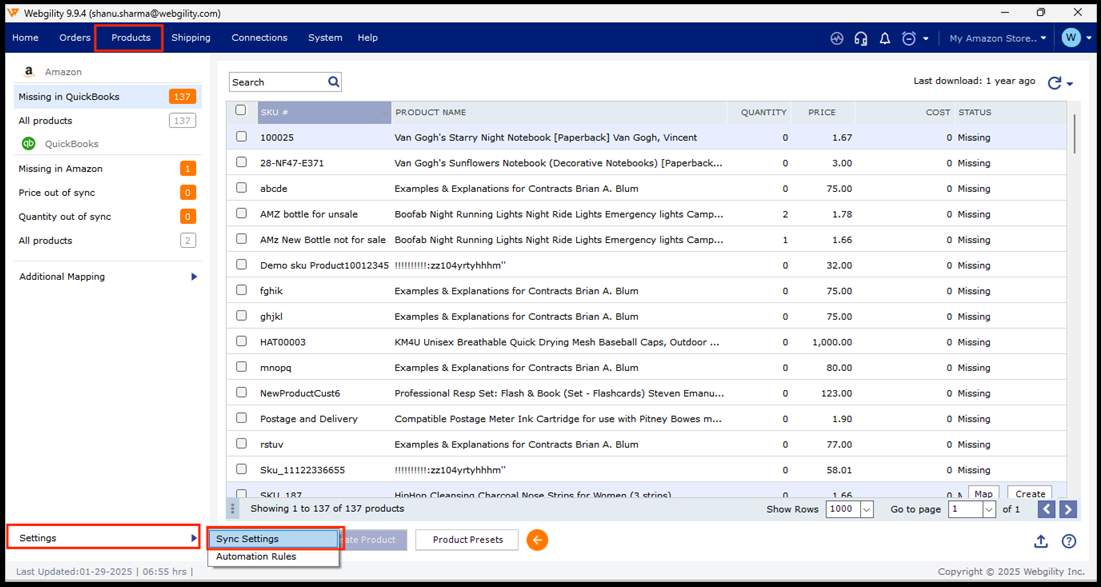Click the upload export icon
This screenshot has height=587, width=1101.
pyautogui.click(x=1041, y=541)
